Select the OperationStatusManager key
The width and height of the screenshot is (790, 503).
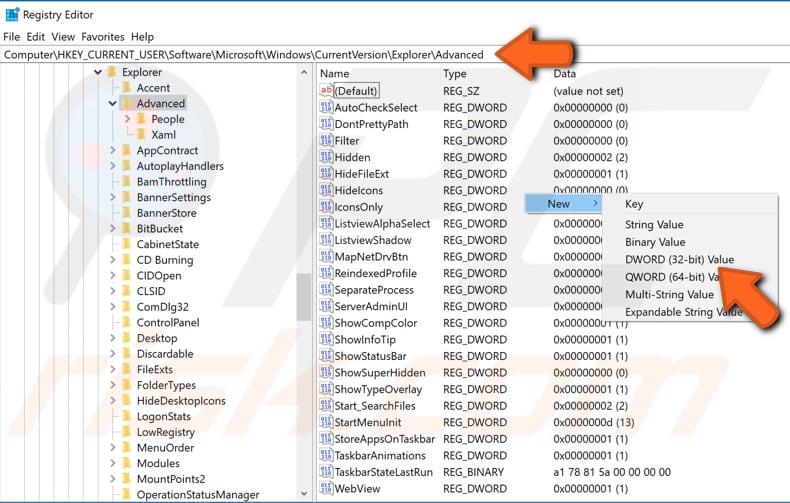click(x=198, y=494)
